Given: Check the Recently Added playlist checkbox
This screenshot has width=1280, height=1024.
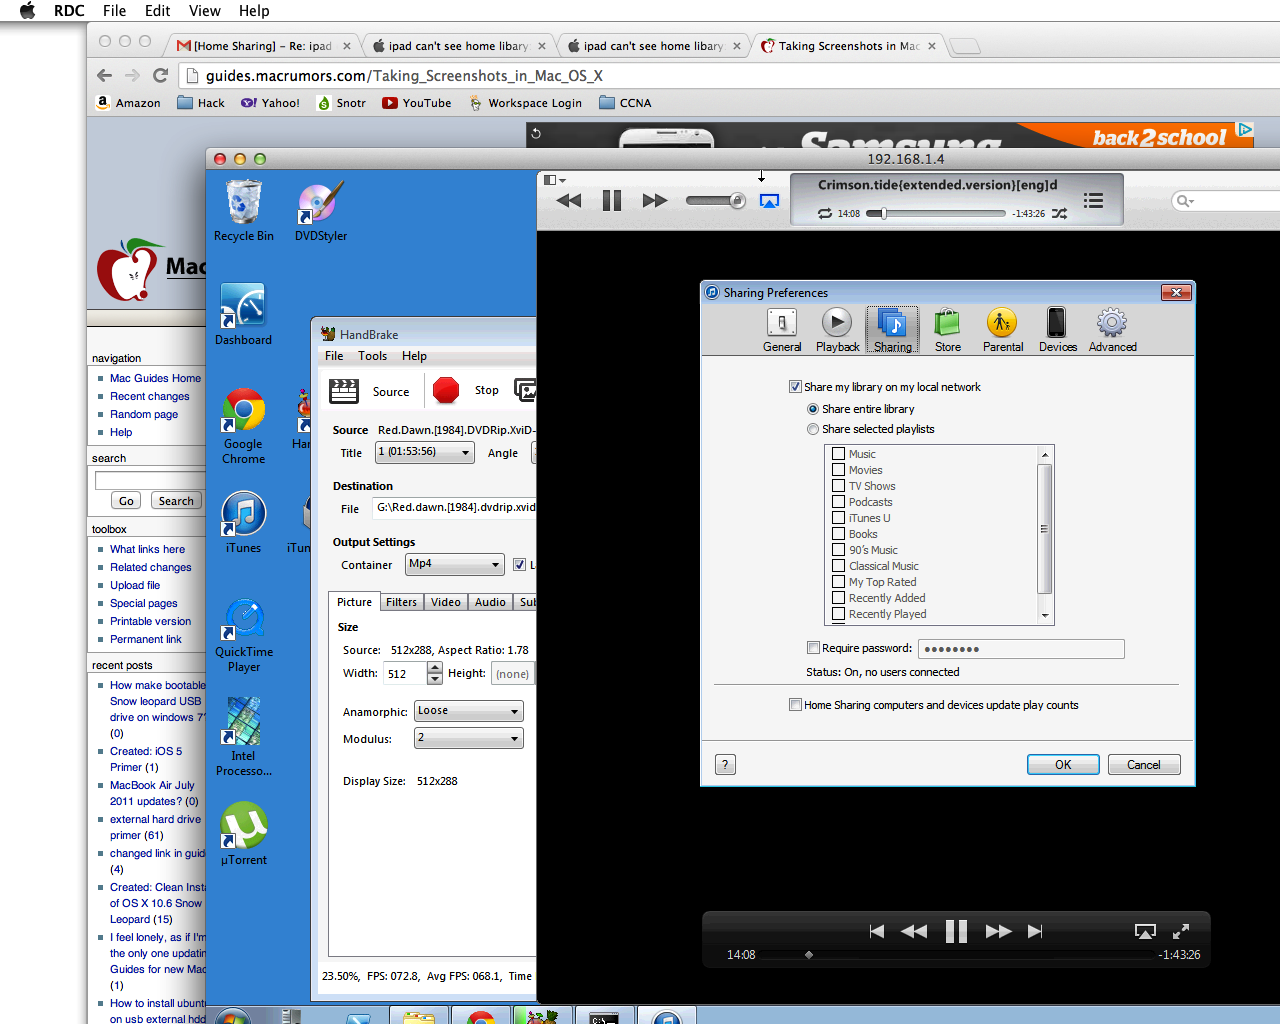Looking at the screenshot, I should pos(839,598).
